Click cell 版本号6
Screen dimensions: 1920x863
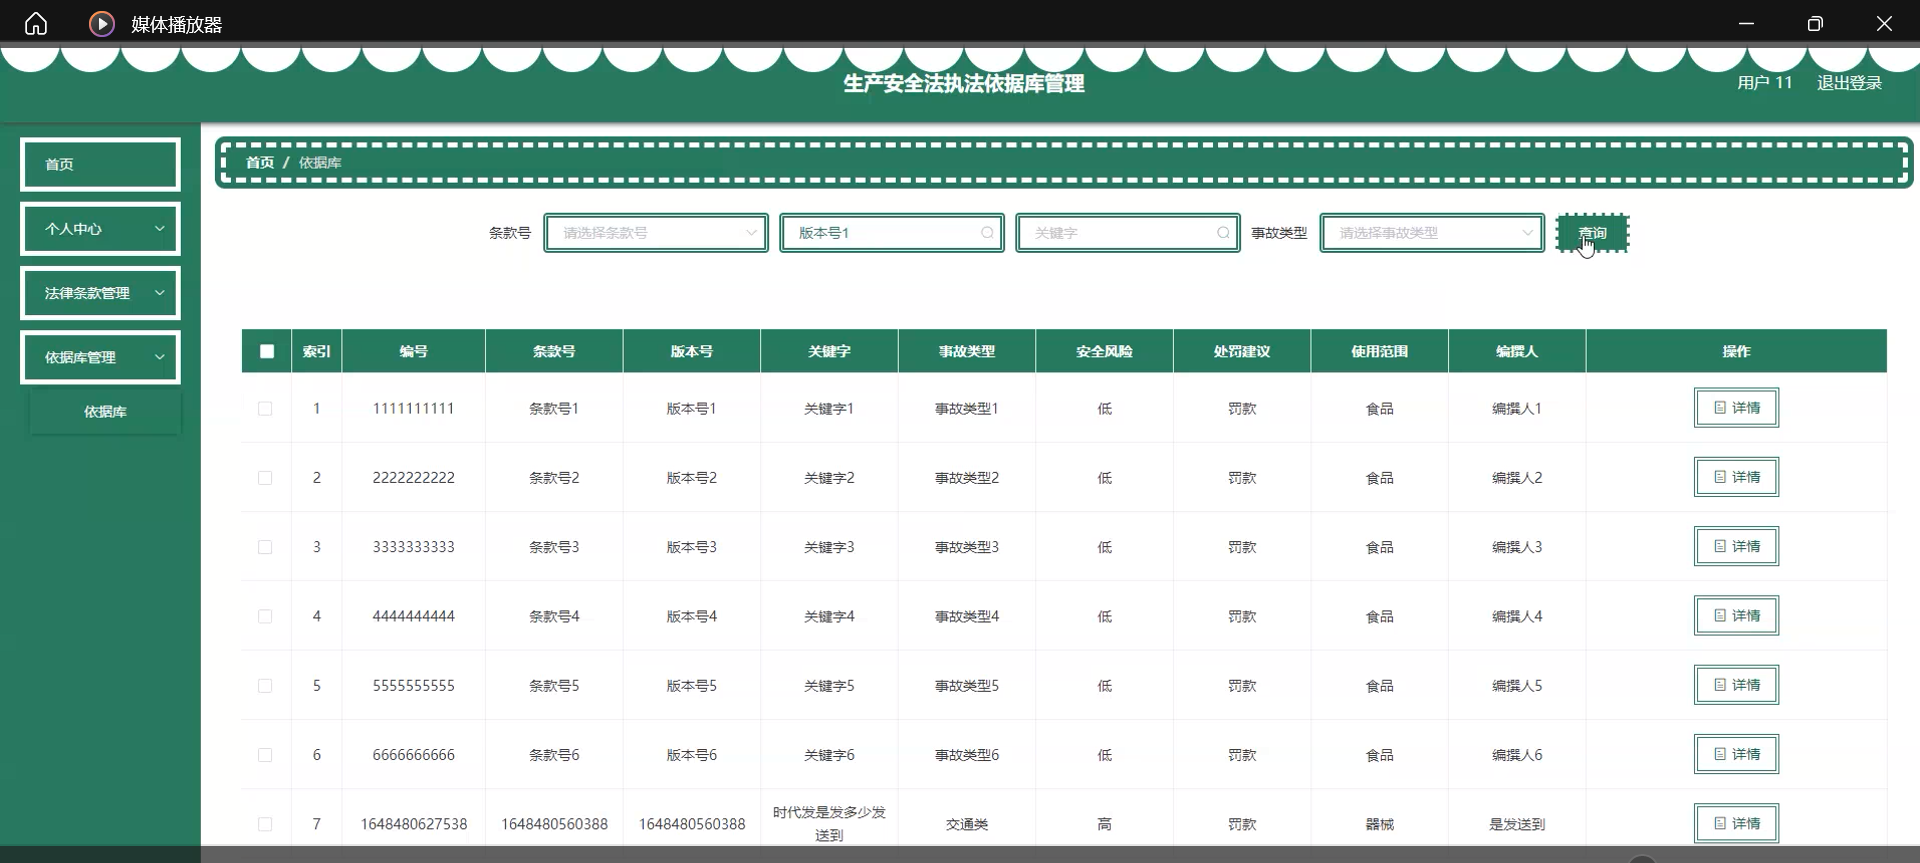[x=692, y=755]
